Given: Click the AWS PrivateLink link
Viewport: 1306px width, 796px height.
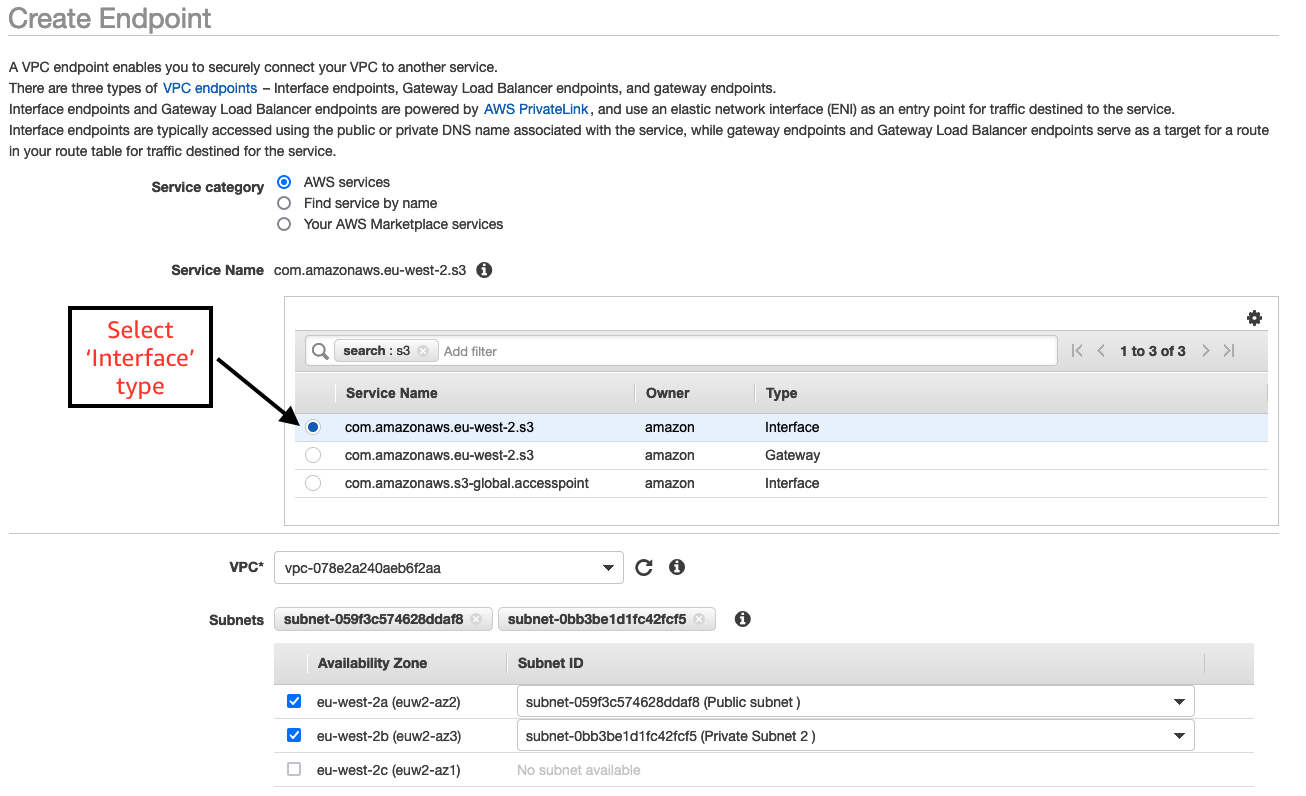Looking at the screenshot, I should [x=536, y=109].
